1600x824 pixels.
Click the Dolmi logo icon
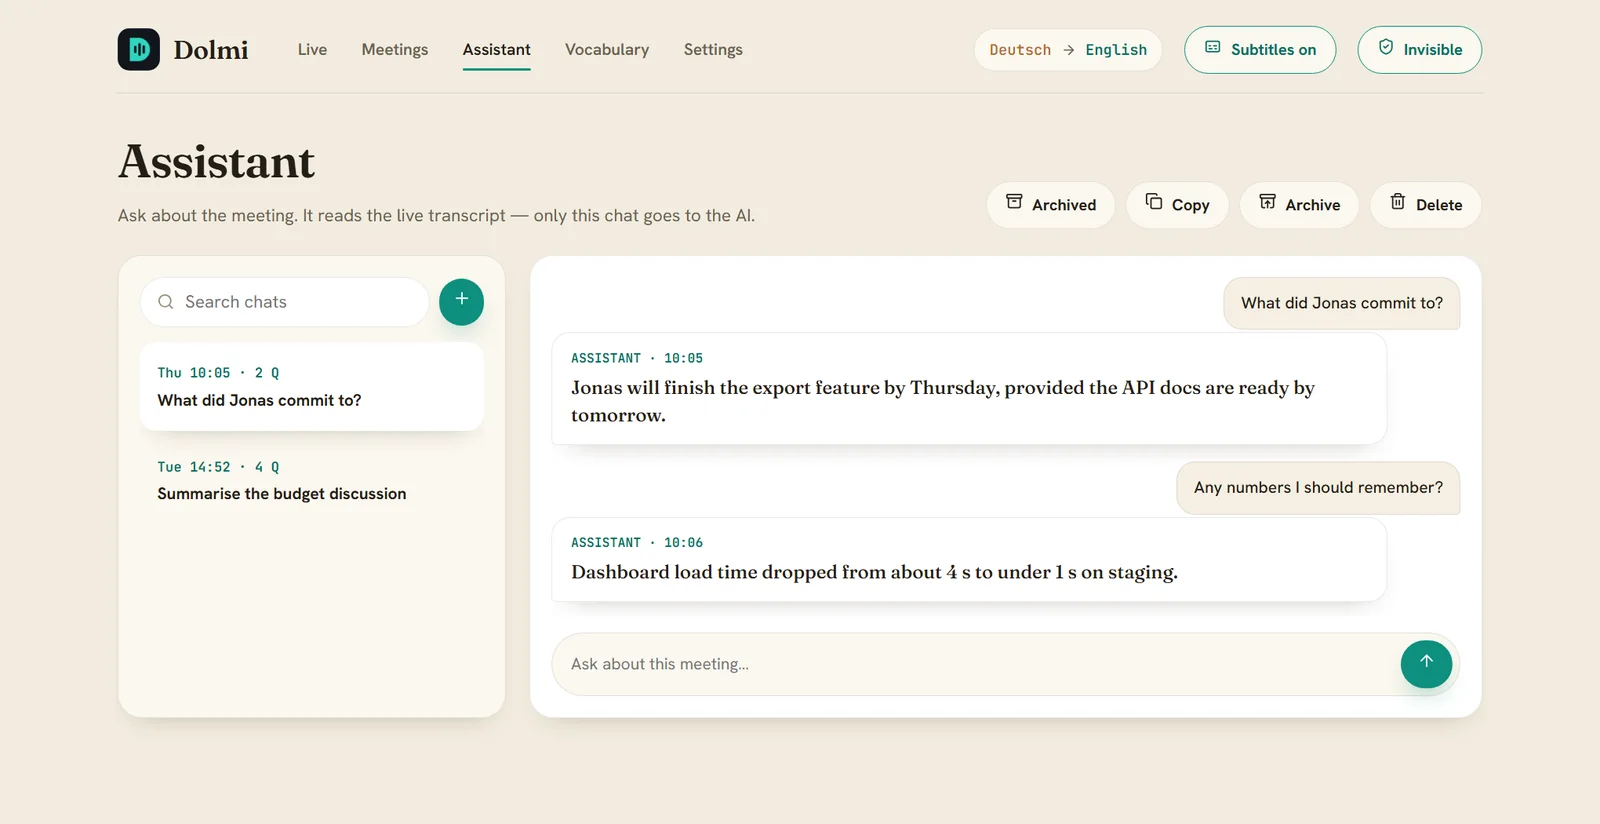click(138, 49)
